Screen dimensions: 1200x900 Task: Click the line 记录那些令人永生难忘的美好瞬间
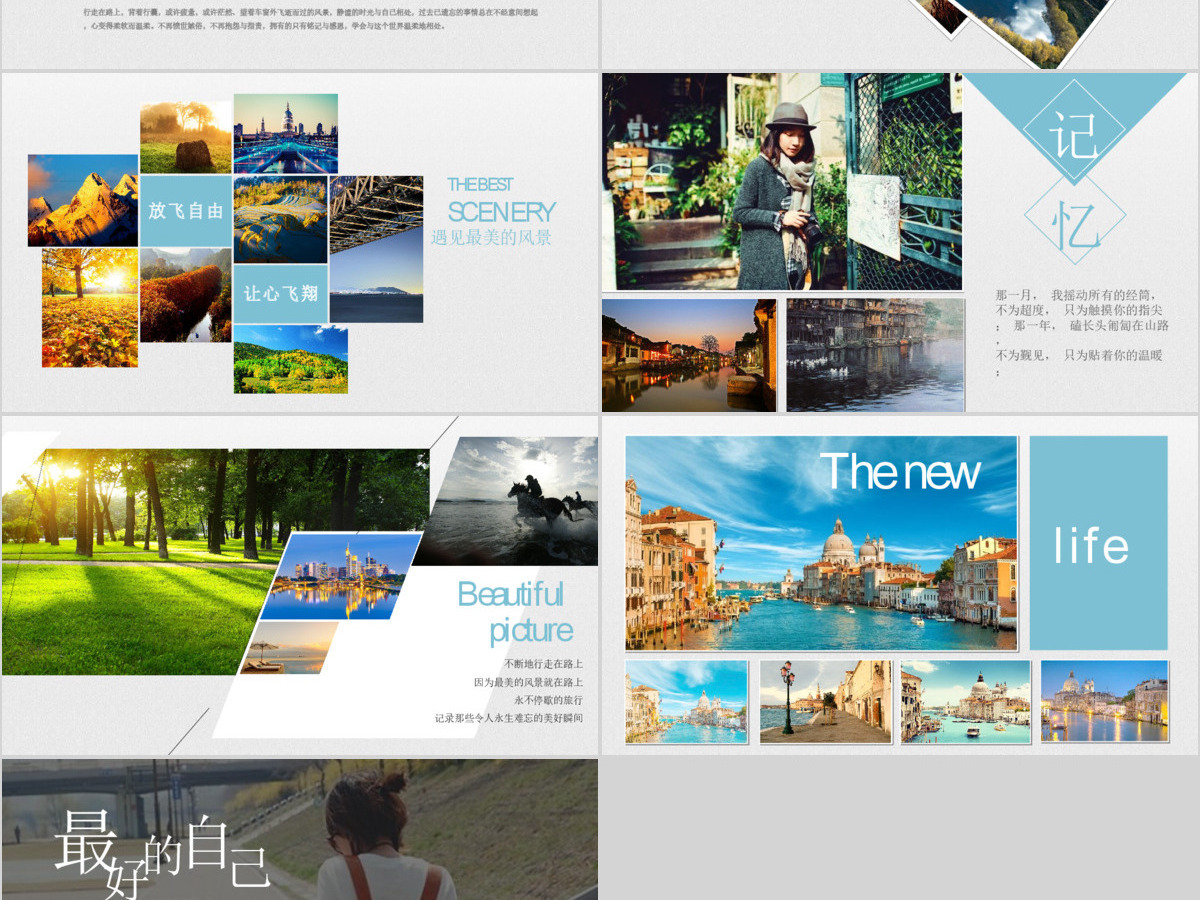(509, 718)
